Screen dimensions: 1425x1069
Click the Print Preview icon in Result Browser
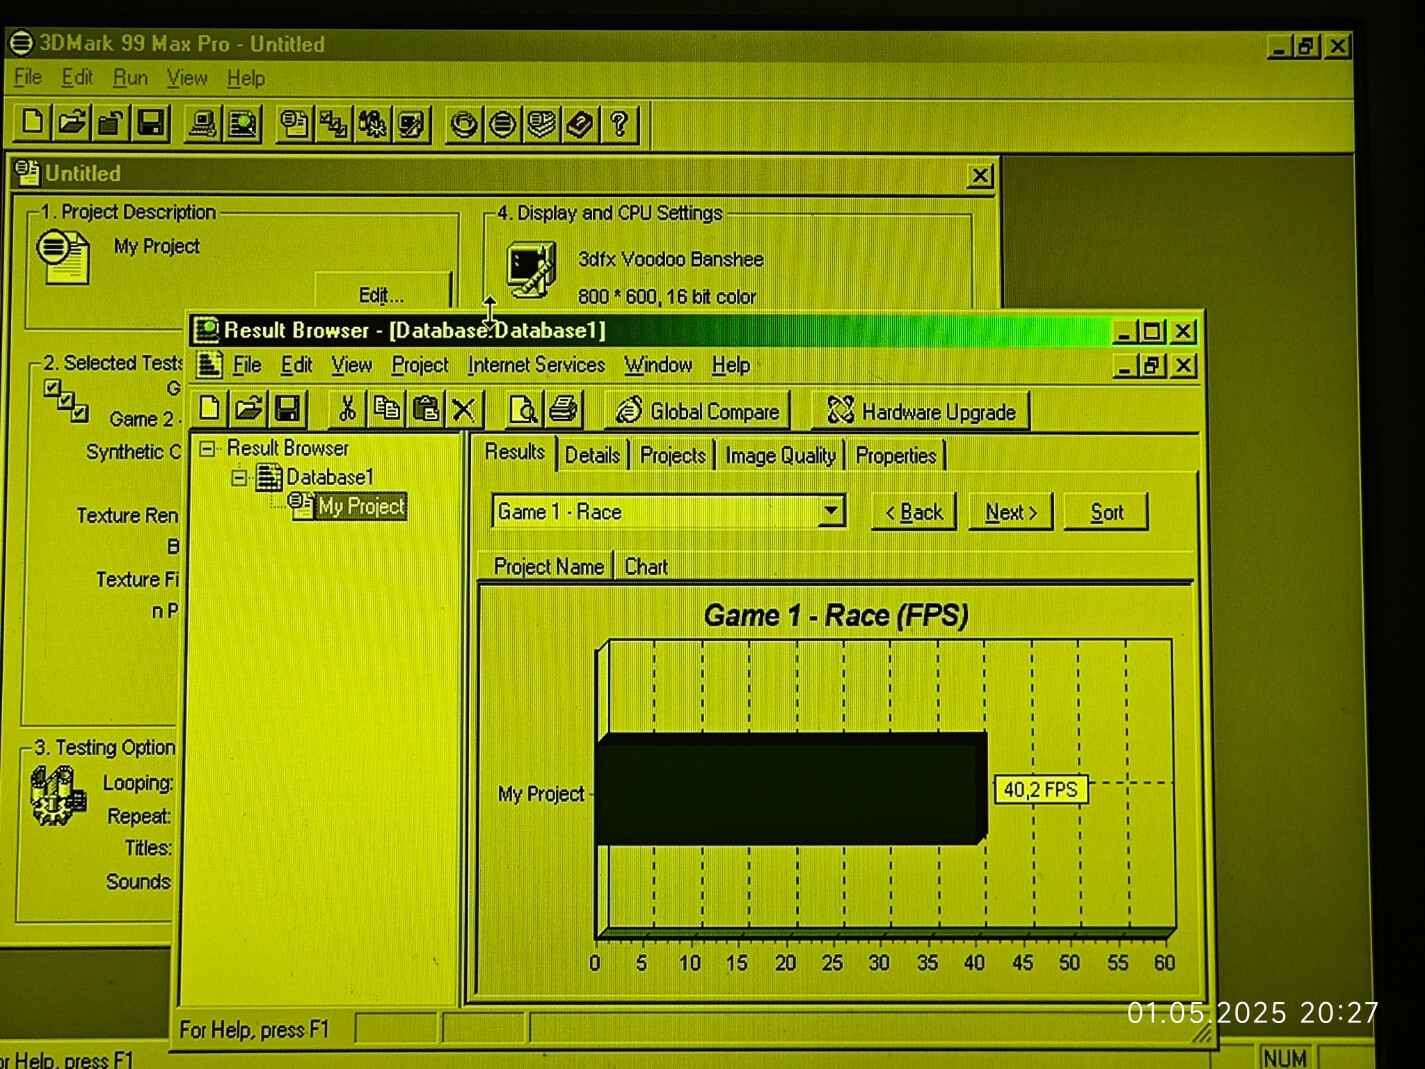click(523, 409)
